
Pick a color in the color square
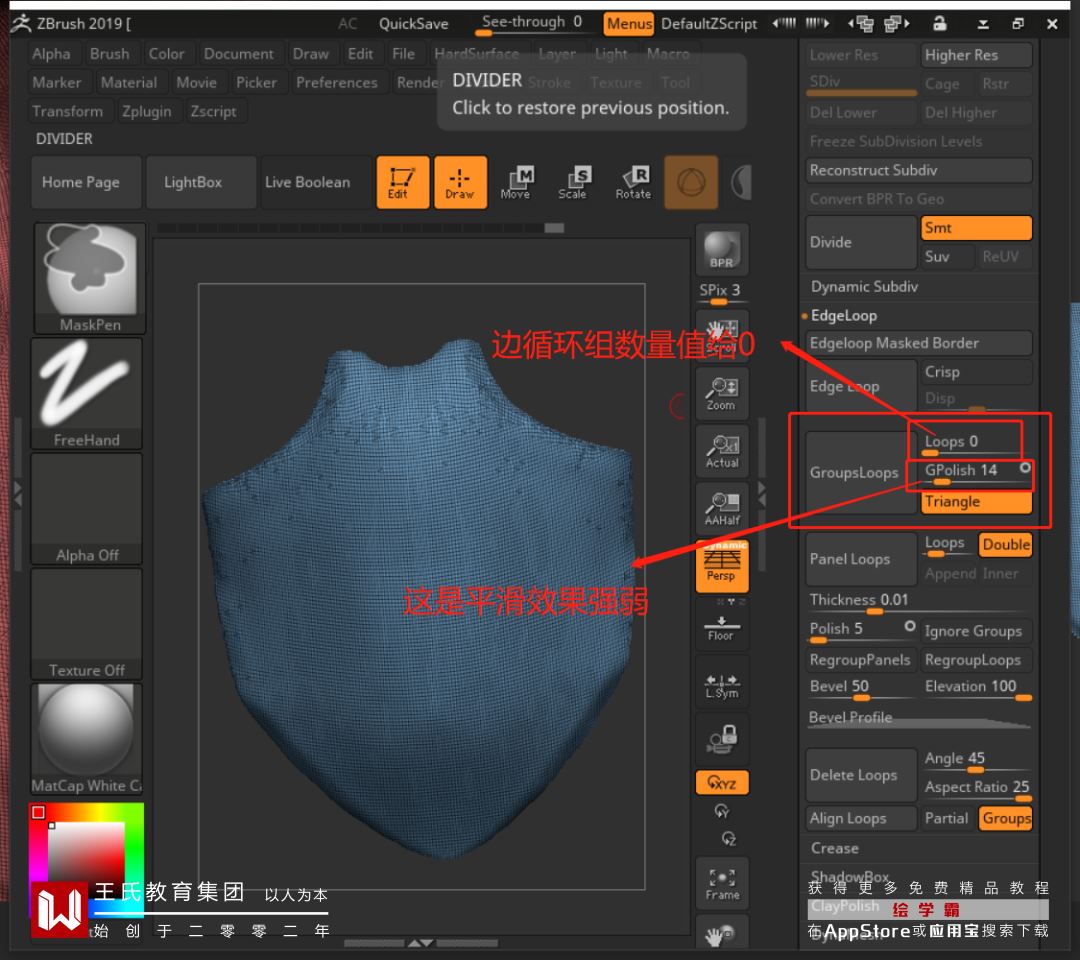(85, 859)
